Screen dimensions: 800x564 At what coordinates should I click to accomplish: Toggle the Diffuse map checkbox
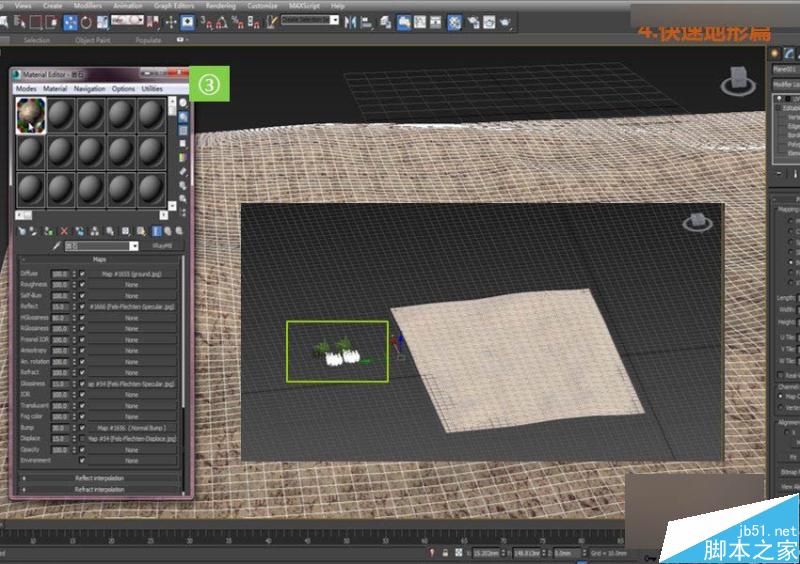point(81,273)
